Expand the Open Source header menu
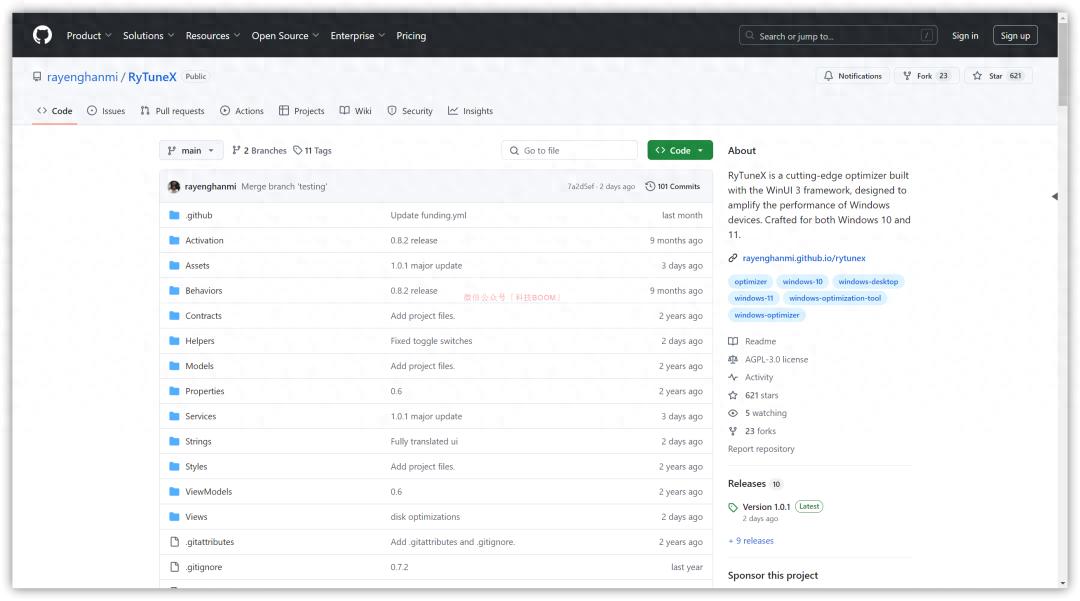Image resolution: width=1080 pixels, height=601 pixels. pyautogui.click(x=285, y=36)
